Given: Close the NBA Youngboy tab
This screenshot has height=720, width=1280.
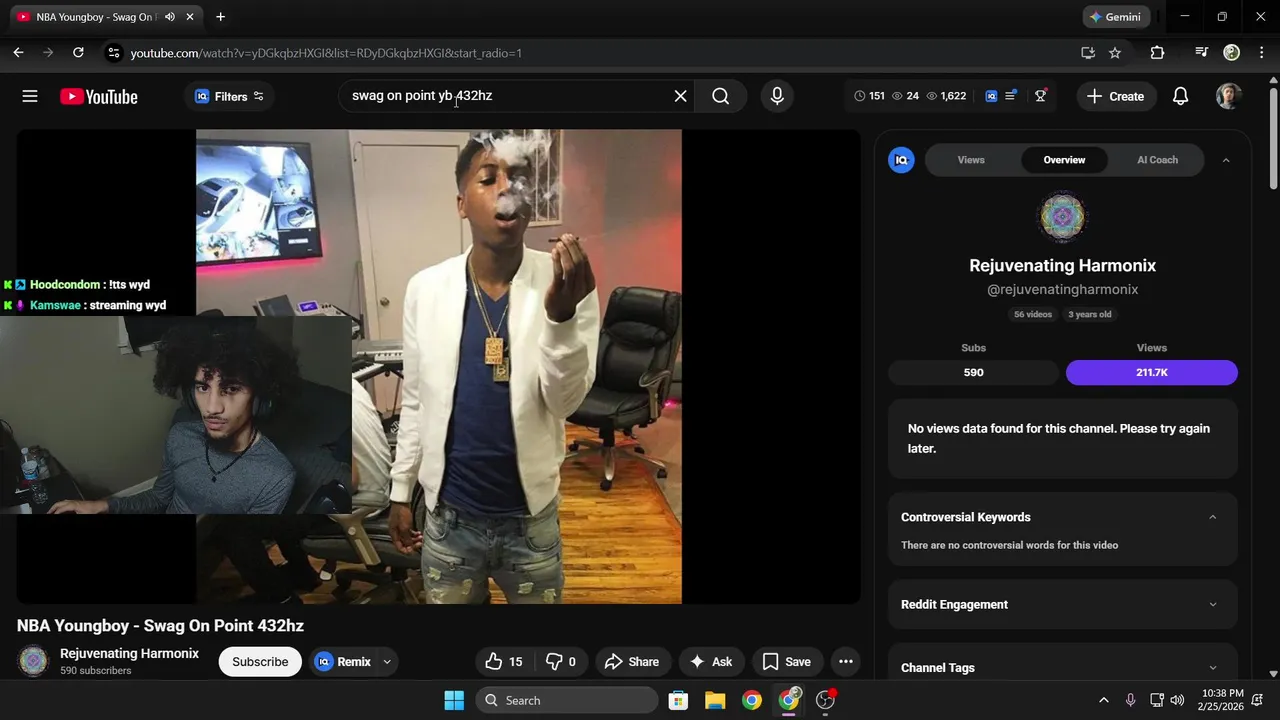Looking at the screenshot, I should (x=190, y=17).
